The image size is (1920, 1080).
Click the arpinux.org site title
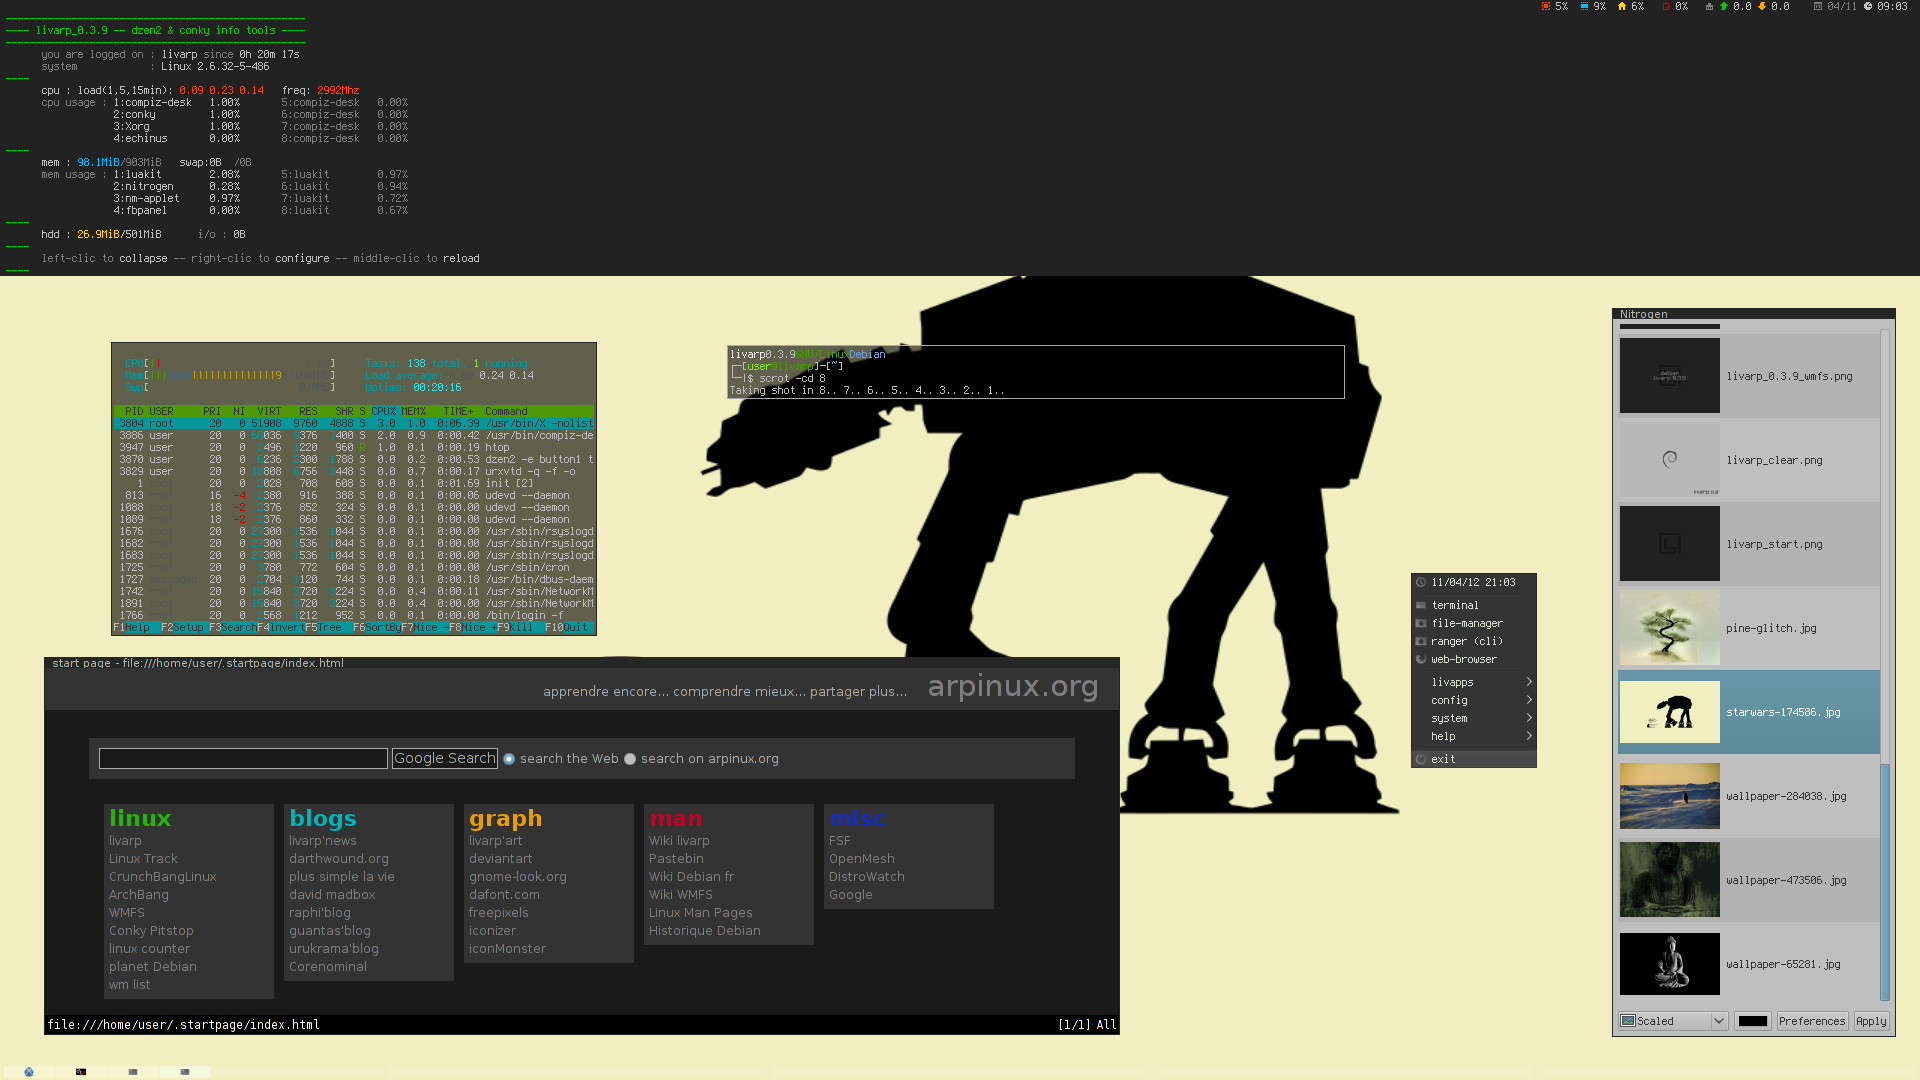coord(1013,687)
